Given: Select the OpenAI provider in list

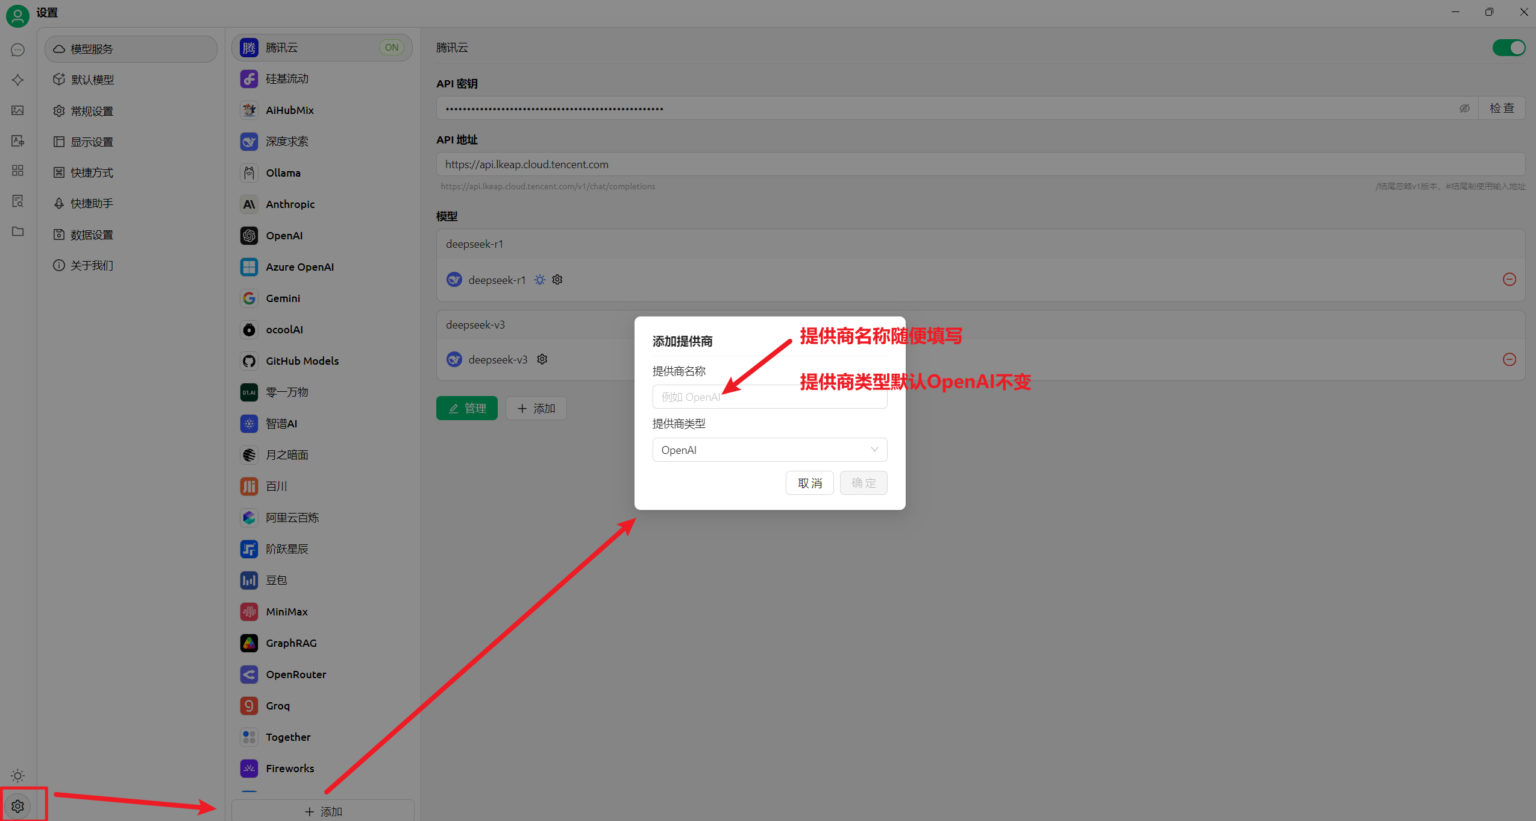Looking at the screenshot, I should click(x=322, y=236).
